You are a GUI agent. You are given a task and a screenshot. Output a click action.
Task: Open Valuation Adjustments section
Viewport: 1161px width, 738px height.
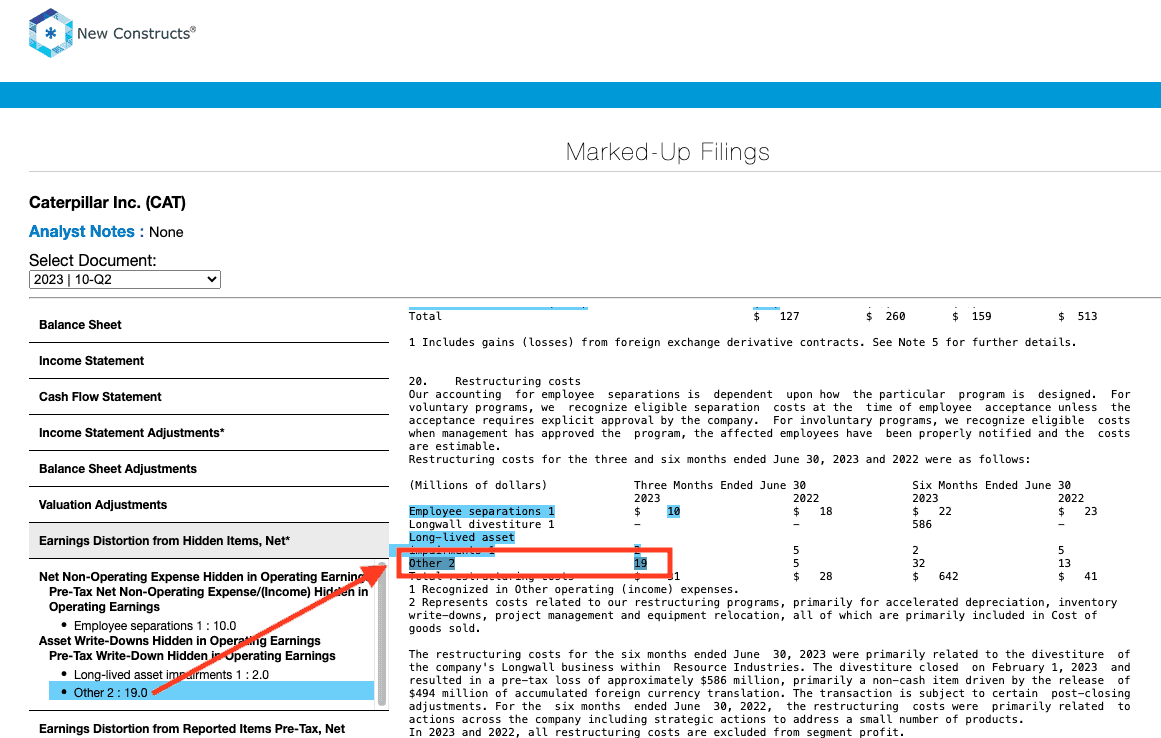pyautogui.click(x=209, y=505)
